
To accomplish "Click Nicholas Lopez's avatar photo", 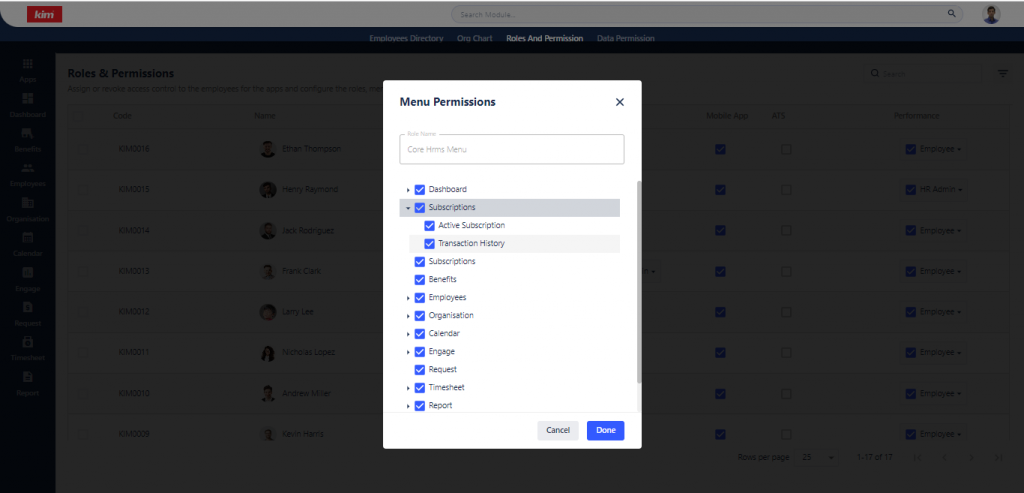I will tap(268, 353).
